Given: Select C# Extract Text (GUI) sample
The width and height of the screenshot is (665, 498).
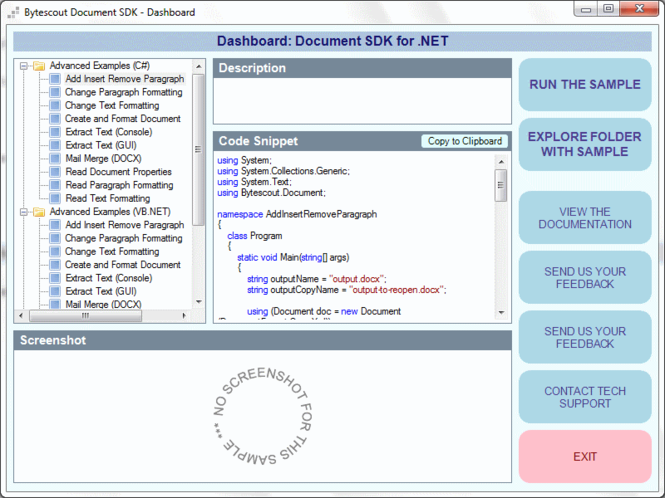Looking at the screenshot, I should (101, 145).
